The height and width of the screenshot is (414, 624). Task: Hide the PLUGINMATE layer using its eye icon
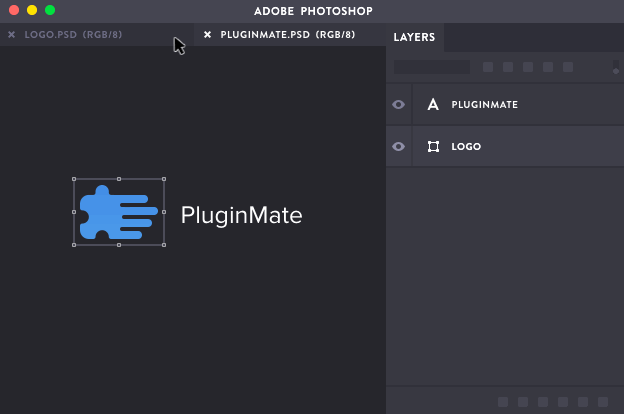pyautogui.click(x=399, y=104)
